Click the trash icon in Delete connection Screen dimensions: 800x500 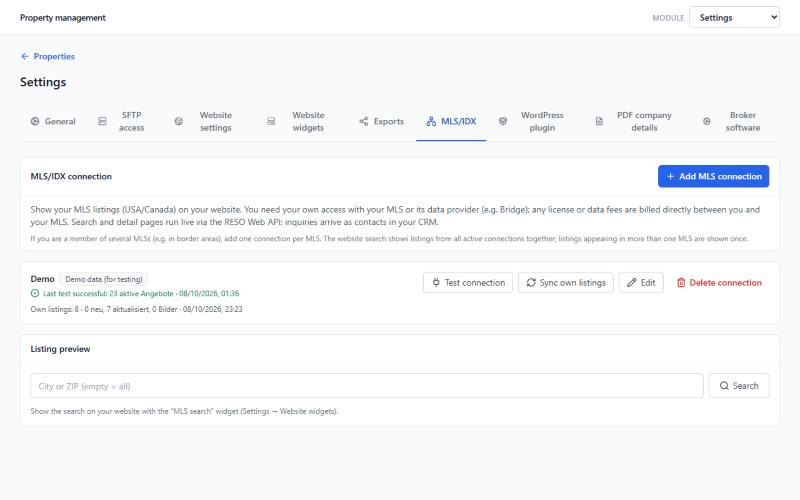point(681,283)
